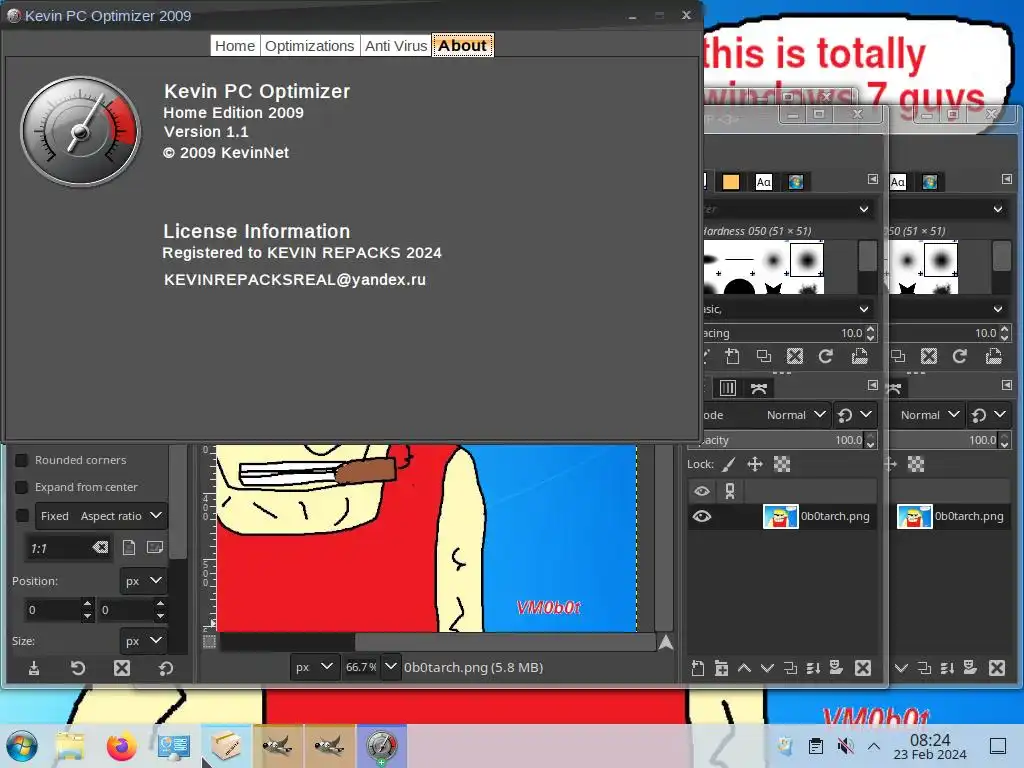Toggle lock position and size in front GIMP
Viewport: 1024px width, 768px height.
755,464
